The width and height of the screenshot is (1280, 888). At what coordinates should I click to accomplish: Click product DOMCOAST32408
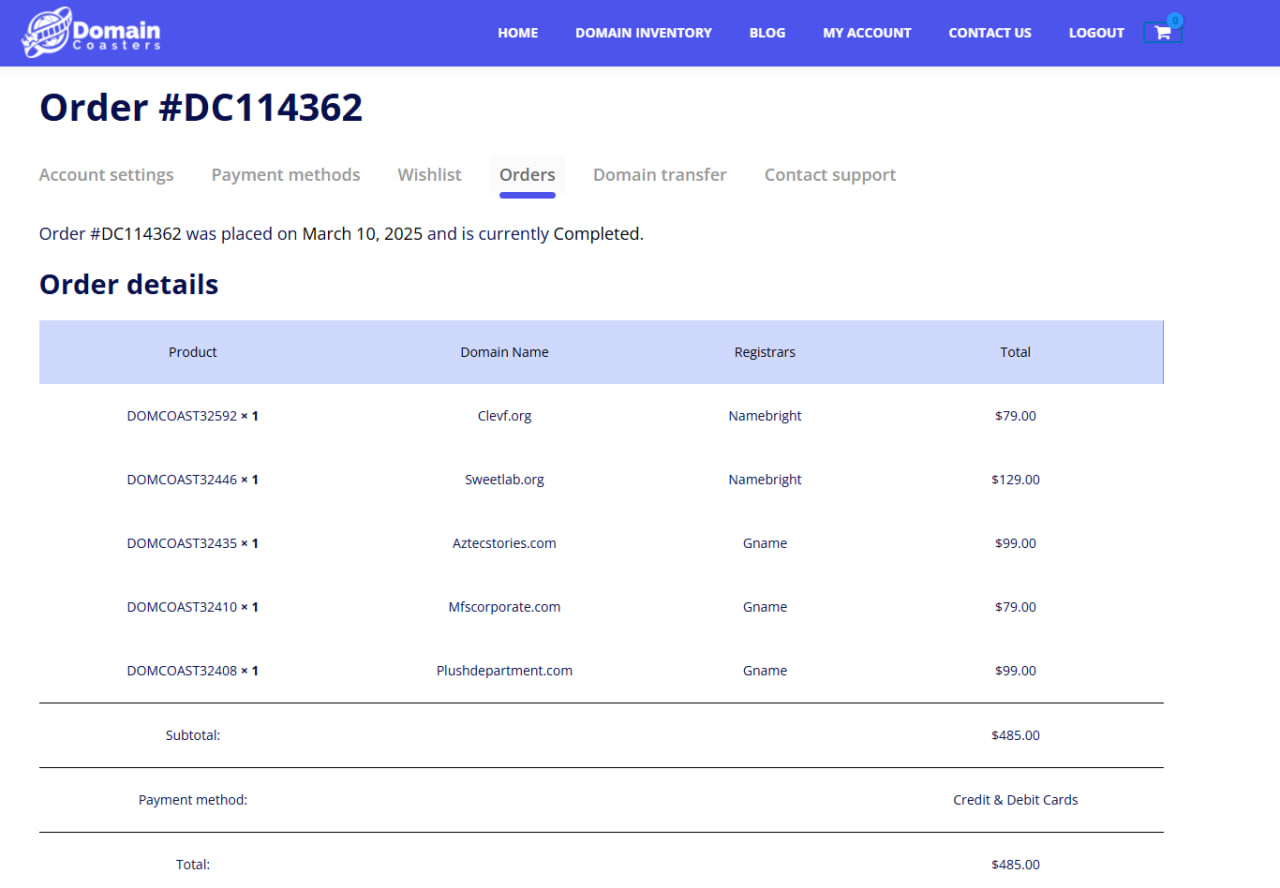[x=182, y=671]
